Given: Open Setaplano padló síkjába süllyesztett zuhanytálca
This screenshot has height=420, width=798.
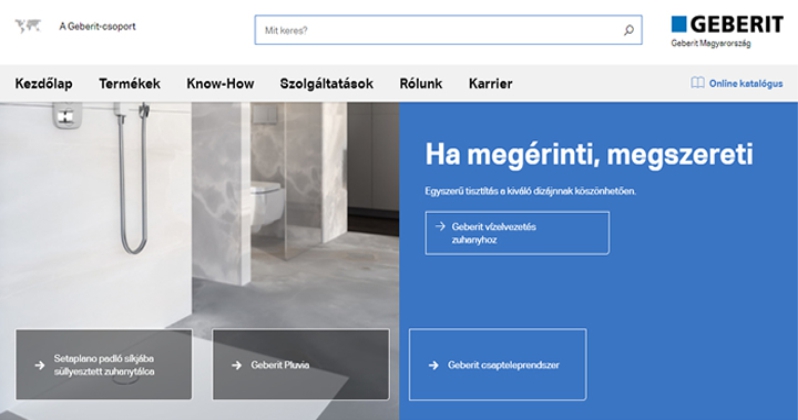Looking at the screenshot, I should tap(104, 365).
